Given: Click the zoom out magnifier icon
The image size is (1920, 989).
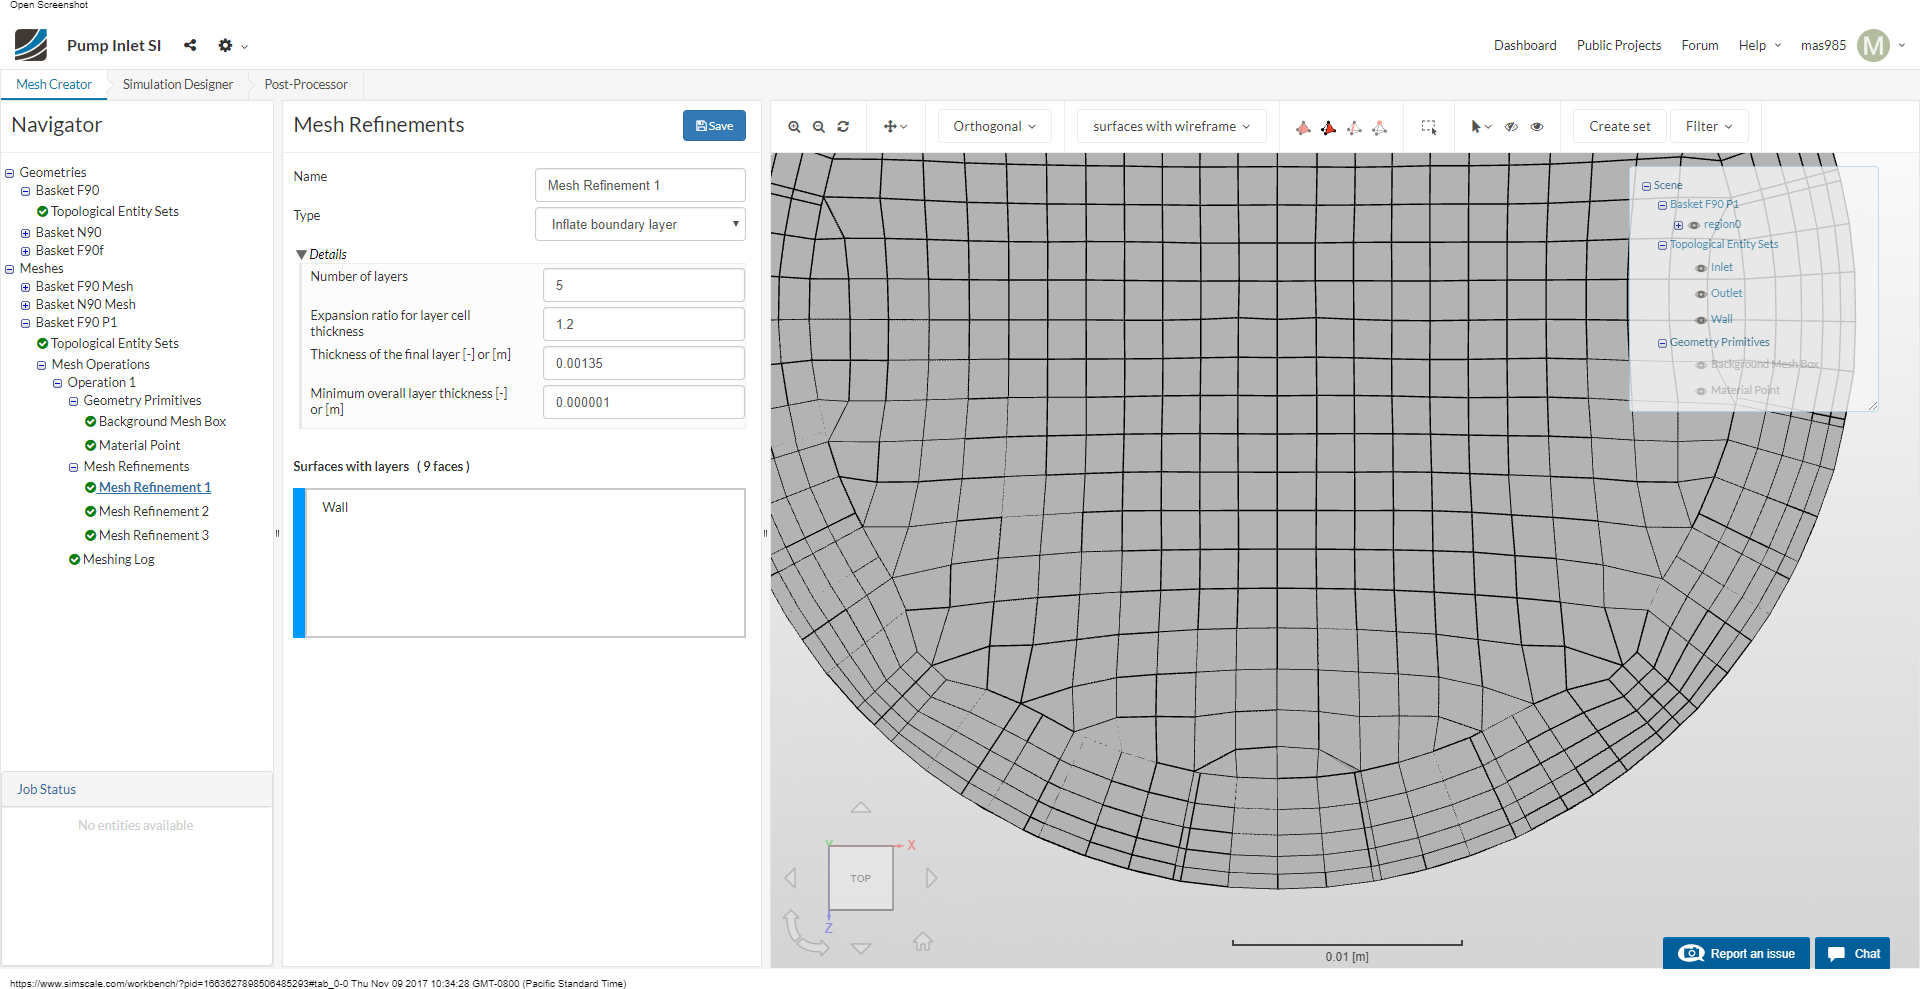Looking at the screenshot, I should coord(819,127).
